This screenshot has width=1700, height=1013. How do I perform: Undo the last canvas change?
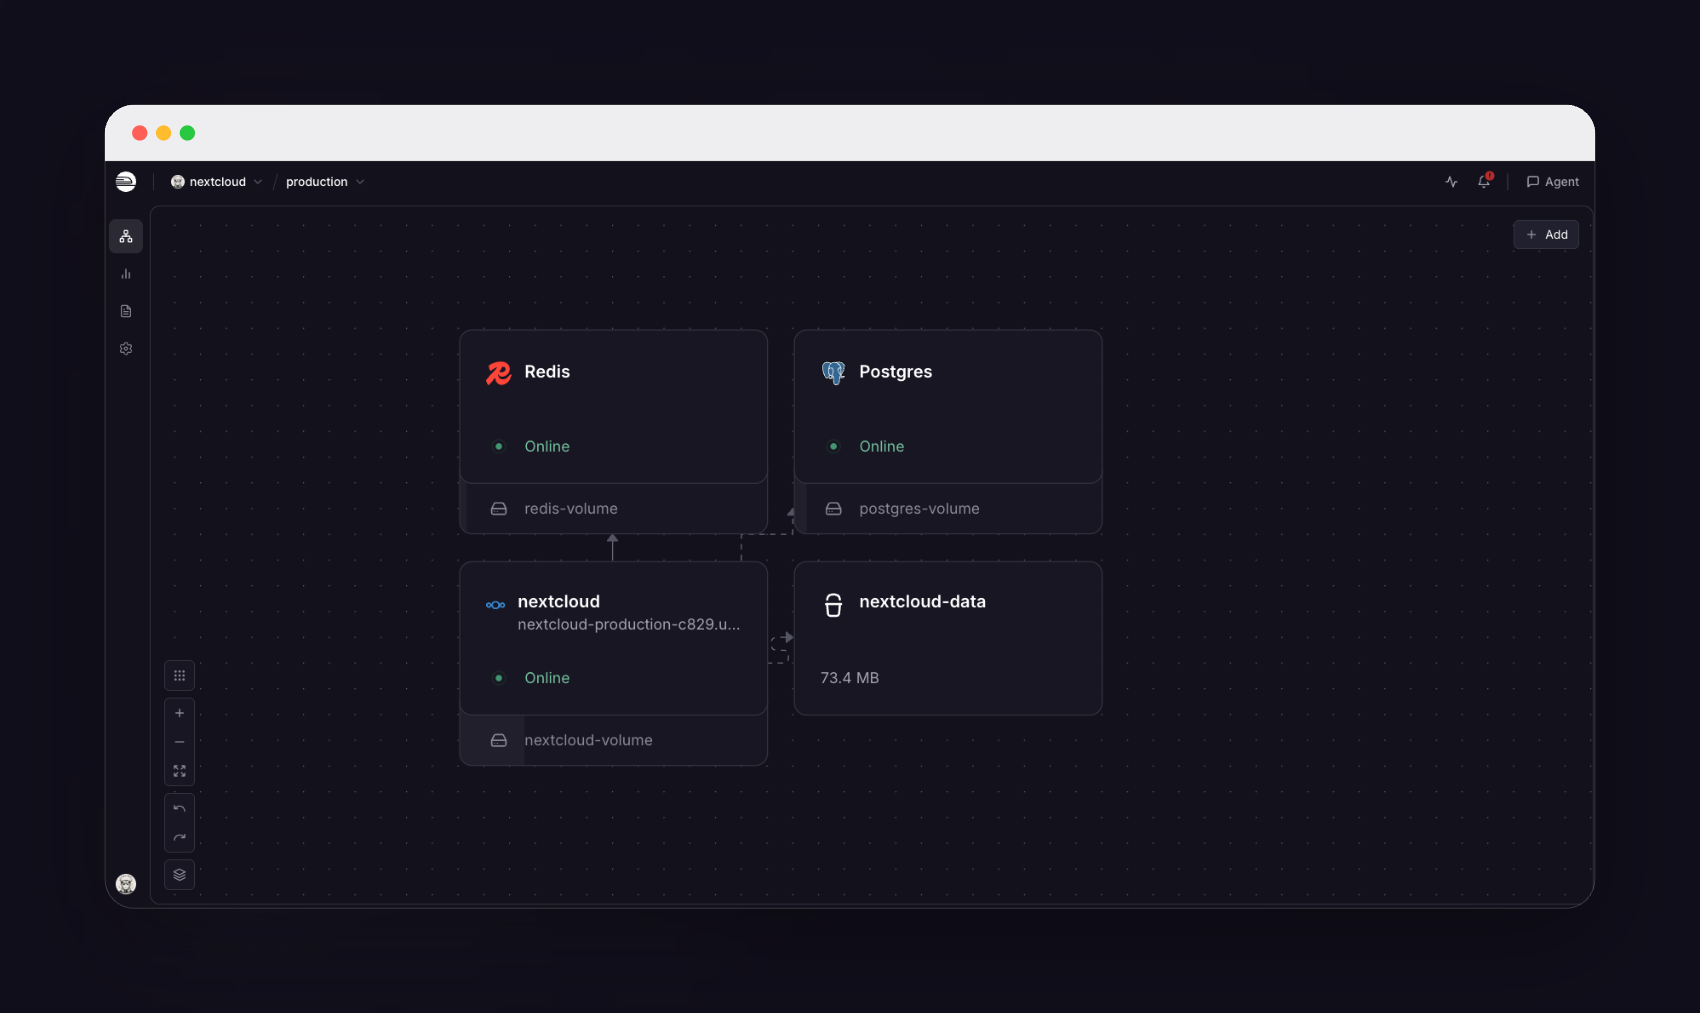[180, 809]
